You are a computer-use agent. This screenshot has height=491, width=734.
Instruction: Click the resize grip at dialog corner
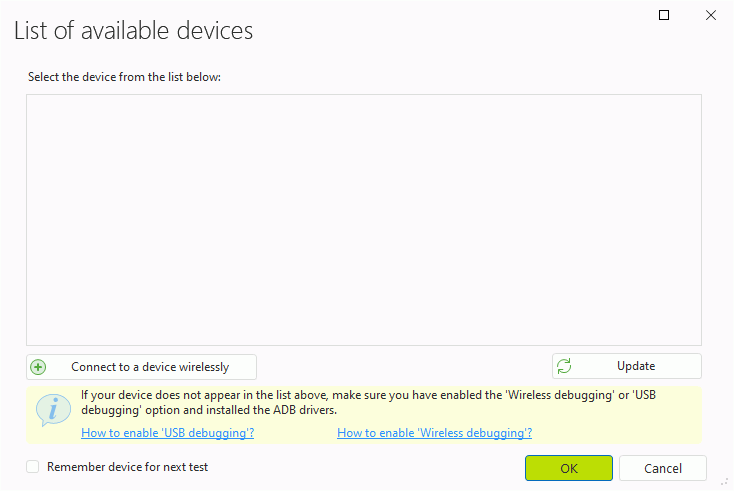tap(725, 482)
